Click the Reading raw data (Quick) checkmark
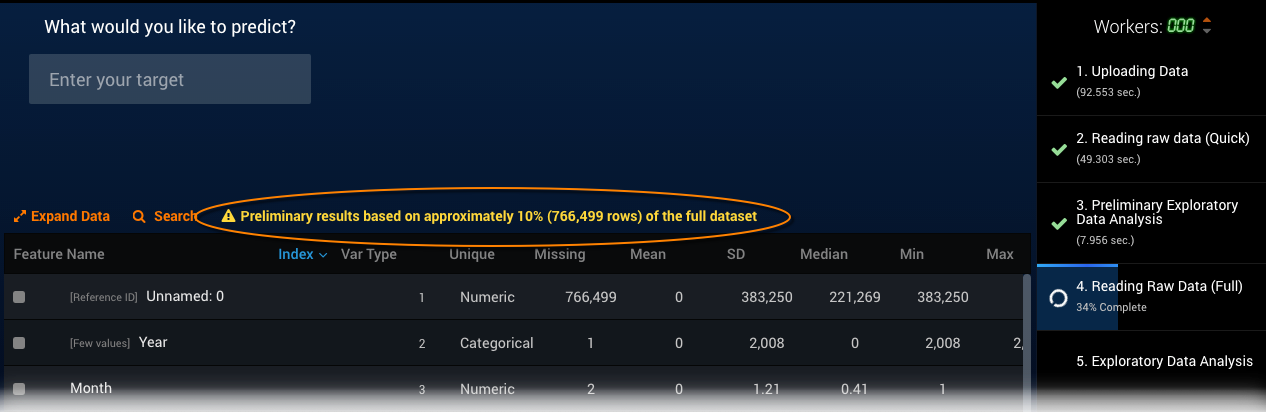 pos(1058,149)
